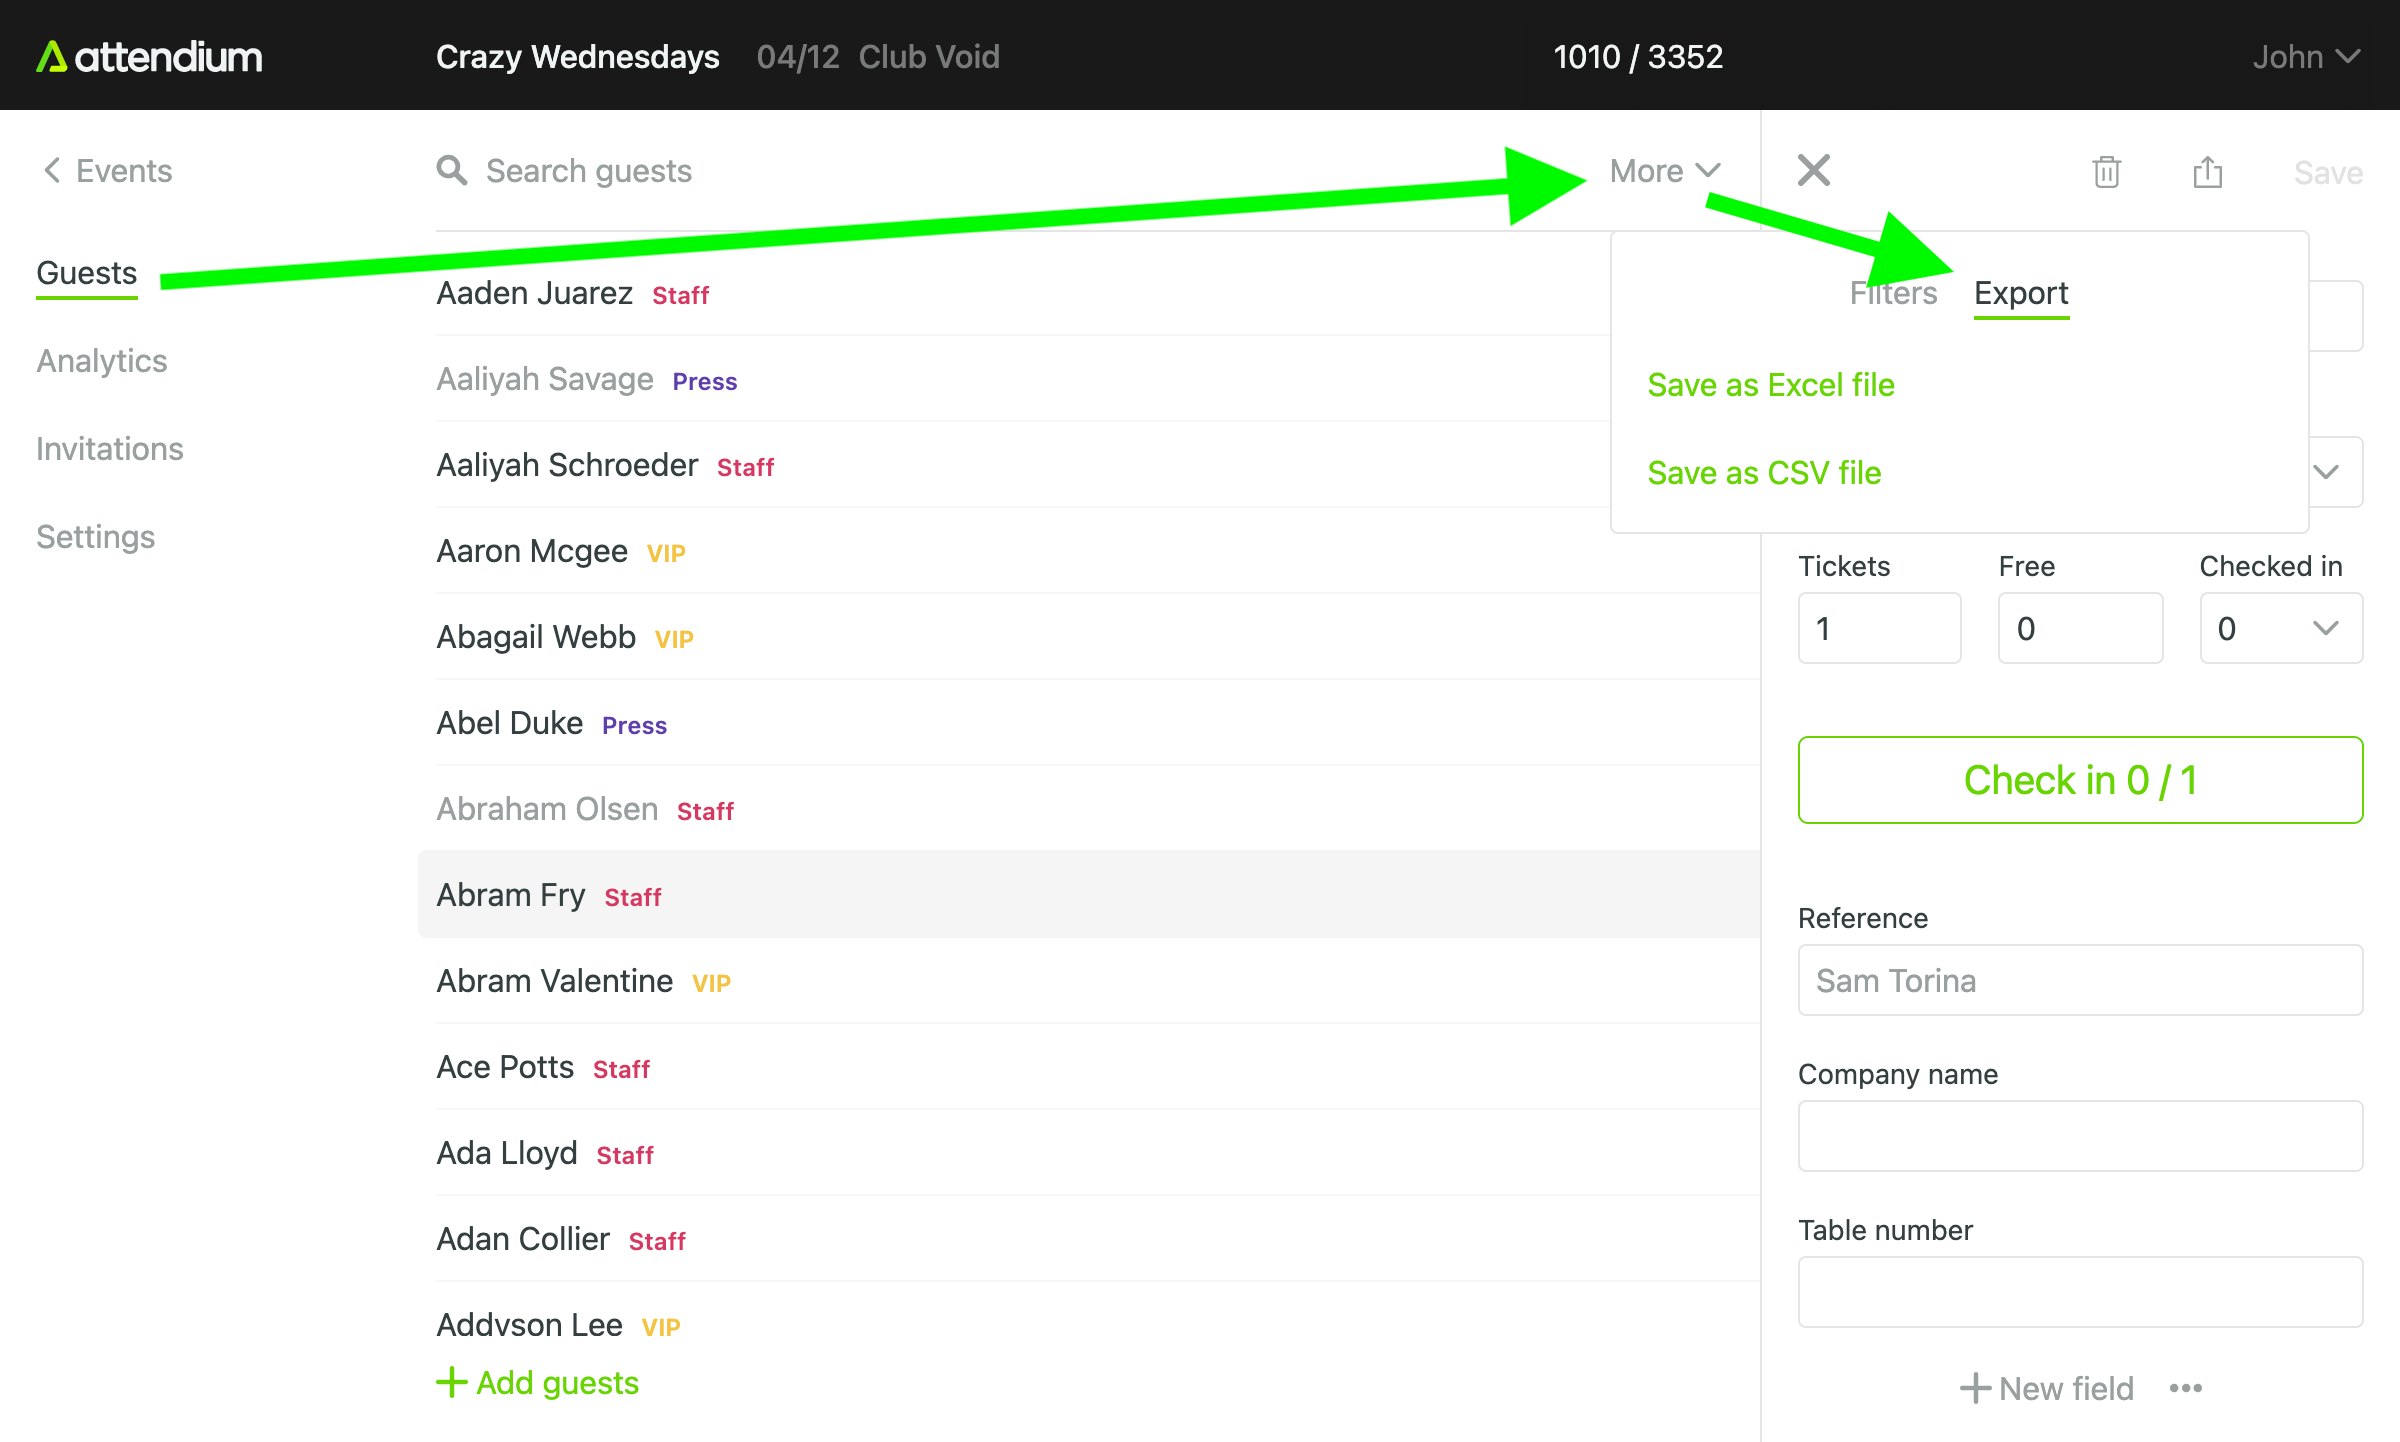
Task: Click the Company name input field
Action: click(x=2080, y=1136)
